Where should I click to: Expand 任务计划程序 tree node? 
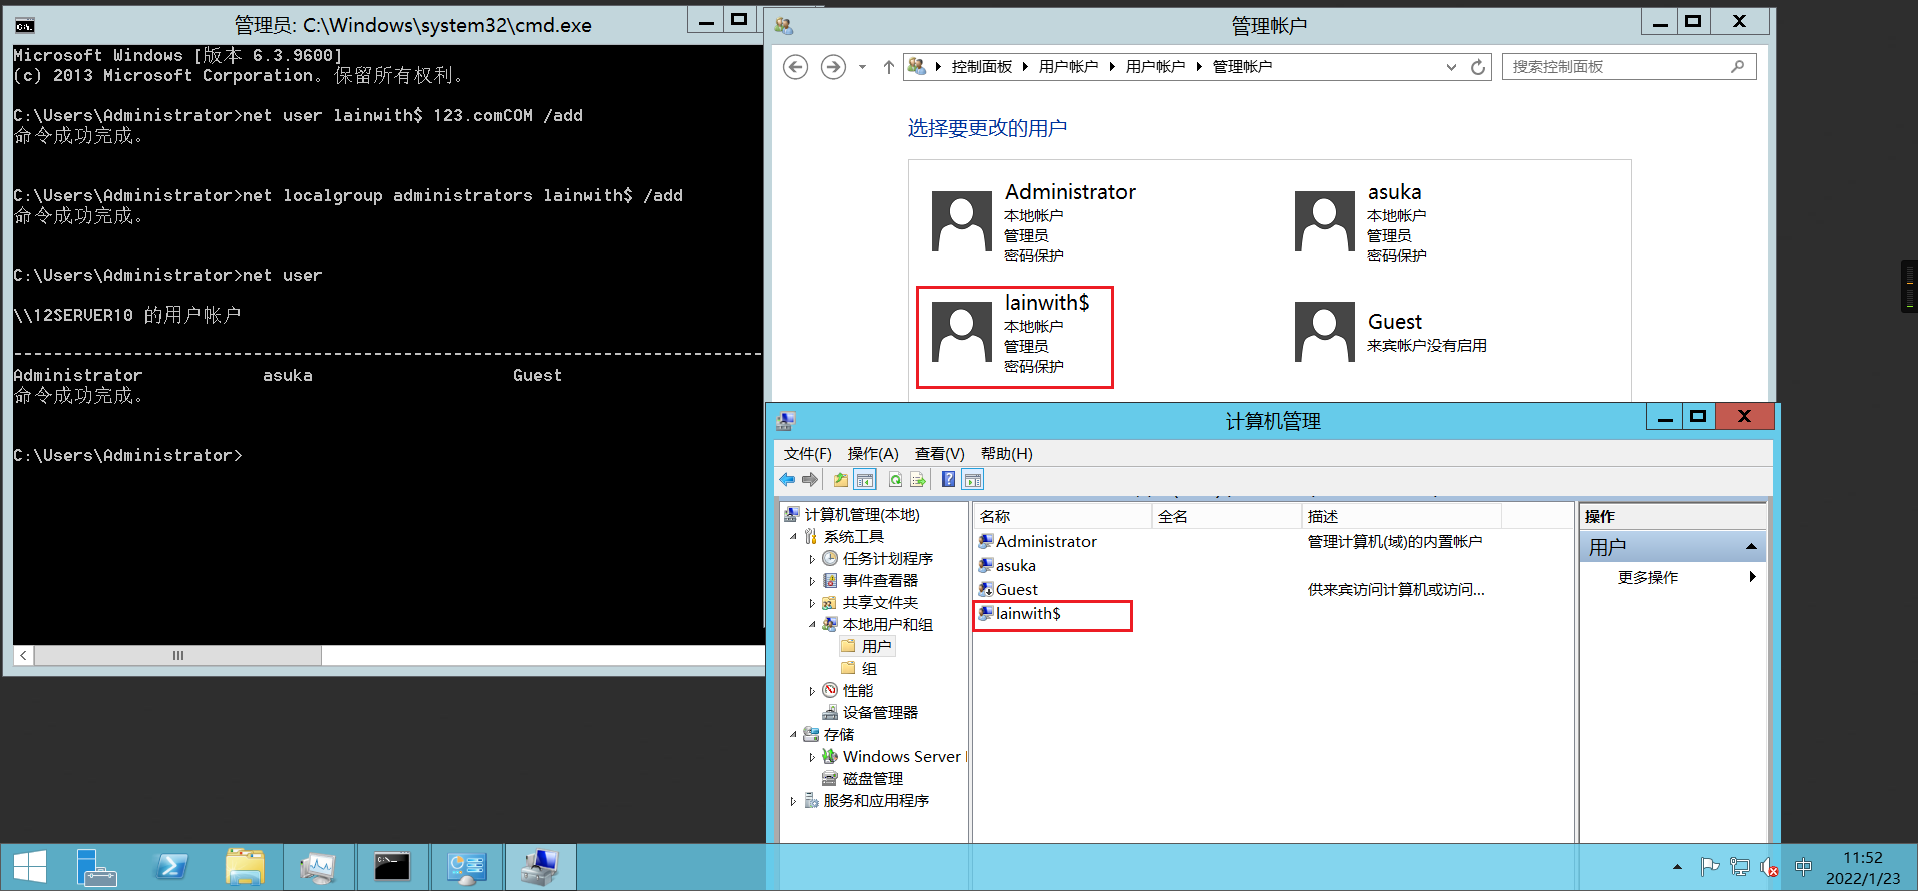(x=812, y=559)
